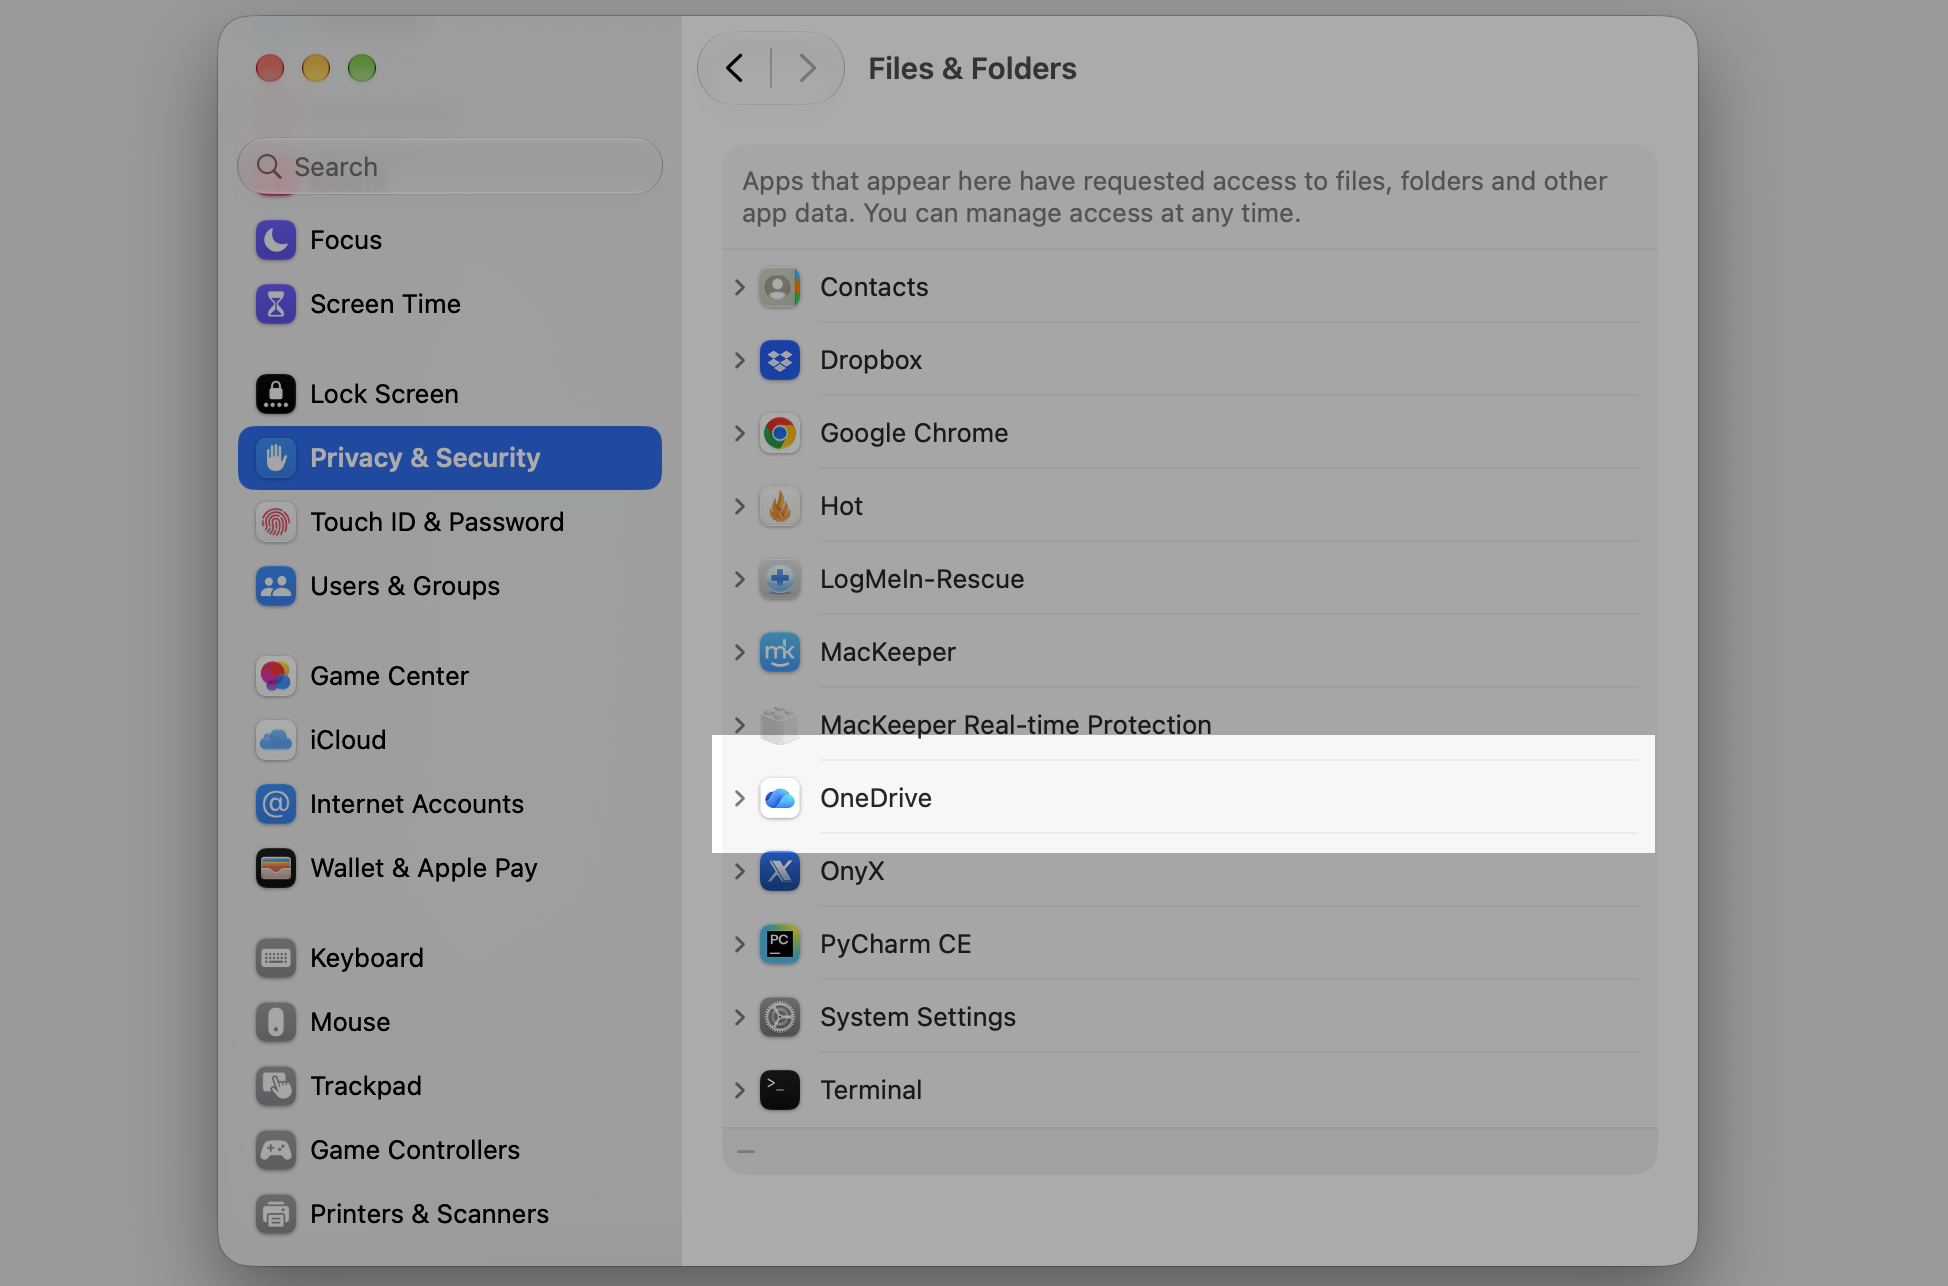This screenshot has width=1948, height=1286.
Task: Expand the OnyX row chevron
Action: point(740,871)
